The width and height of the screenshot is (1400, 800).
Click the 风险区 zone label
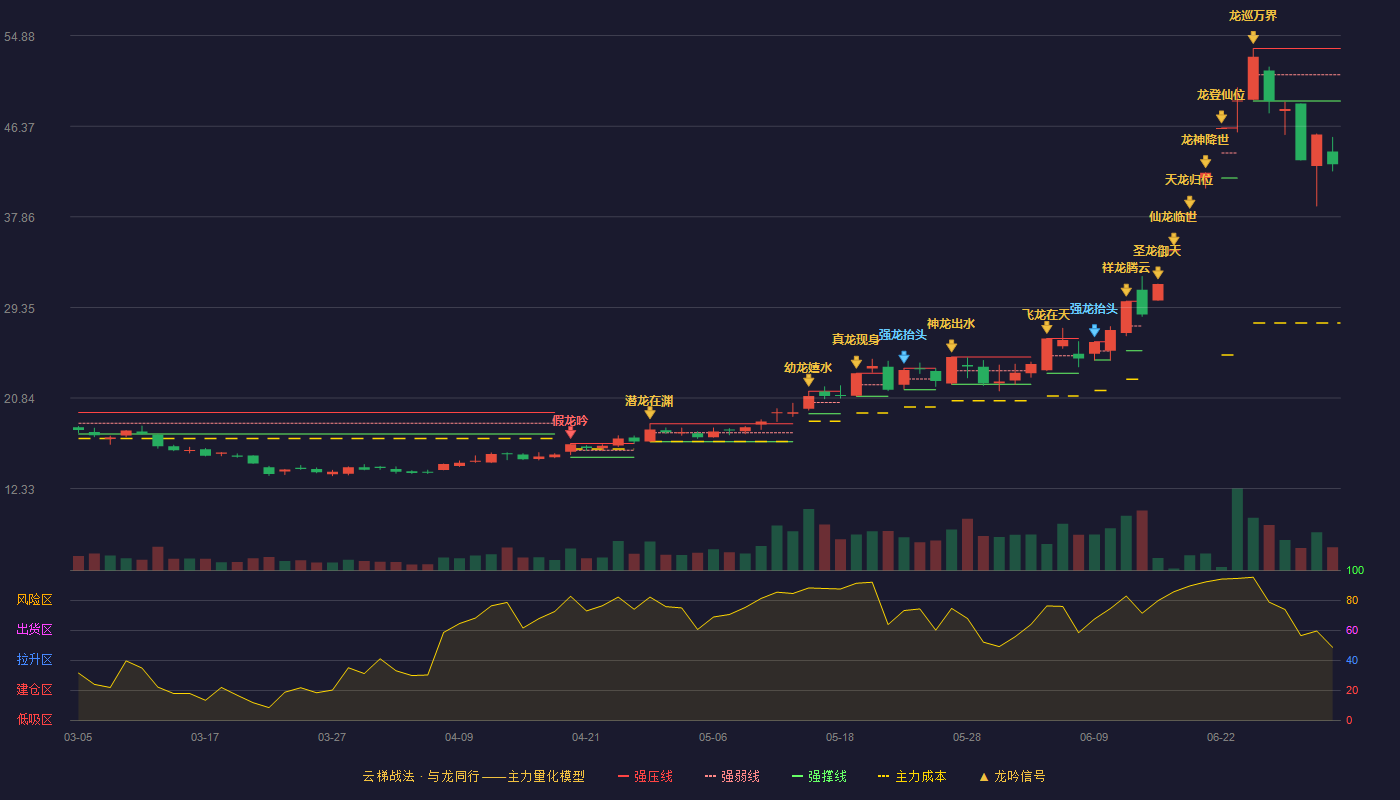[35, 600]
